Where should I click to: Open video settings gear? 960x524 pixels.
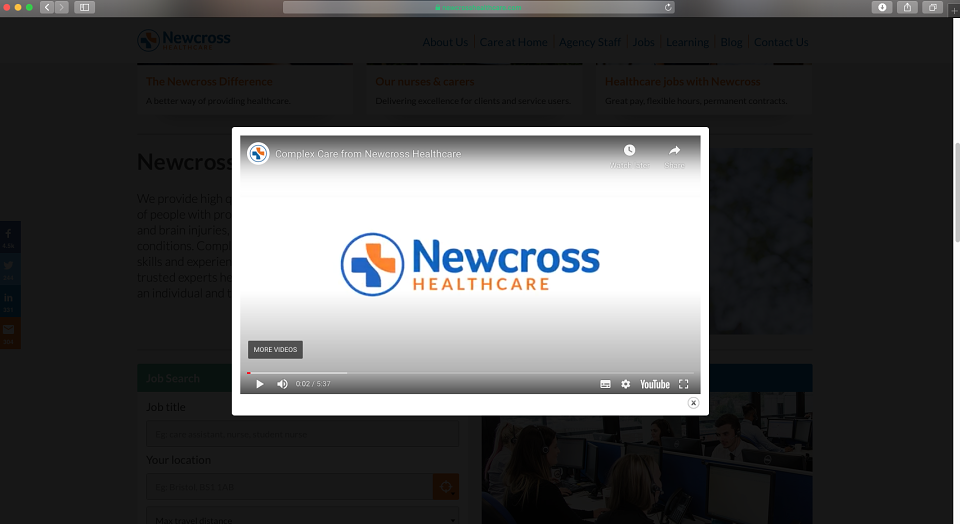[625, 384]
